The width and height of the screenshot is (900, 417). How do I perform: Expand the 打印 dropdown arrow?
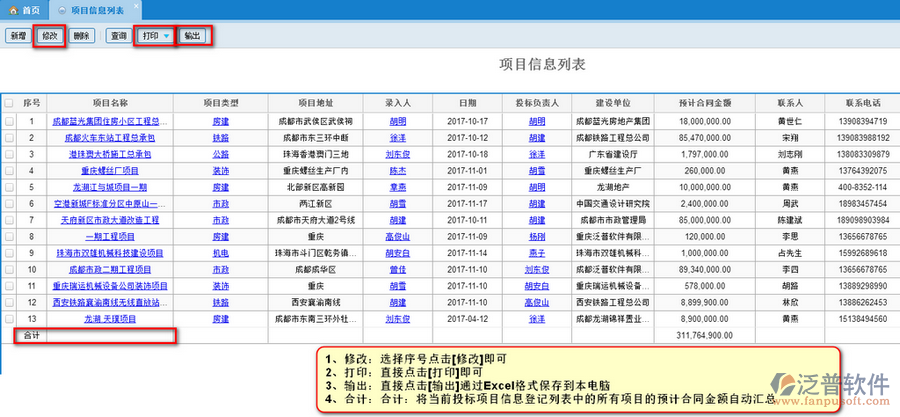tap(166, 36)
